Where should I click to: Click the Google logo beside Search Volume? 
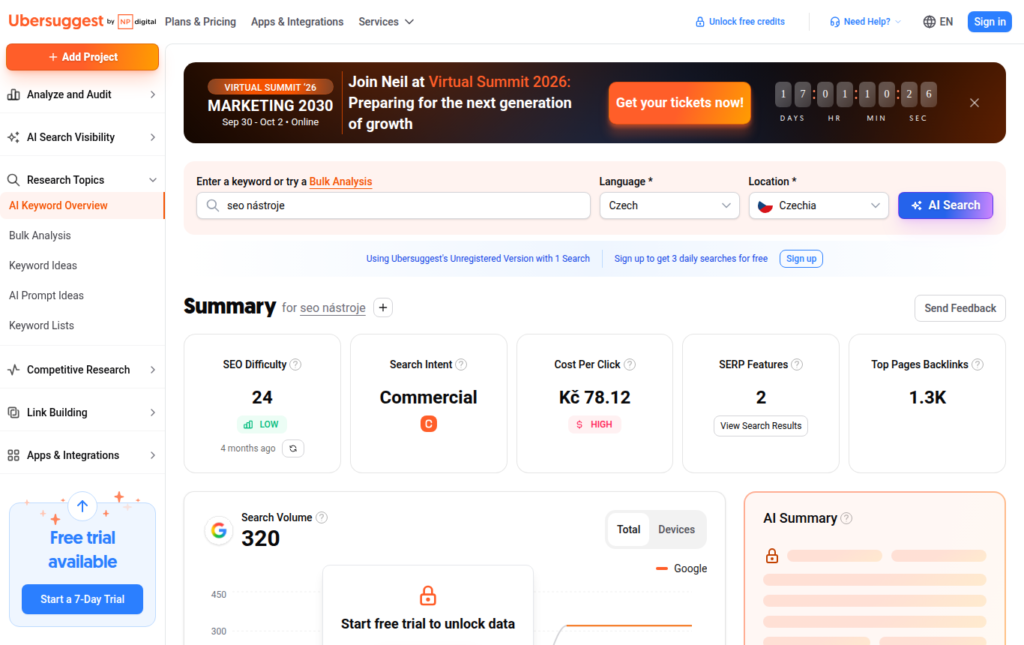click(x=219, y=530)
